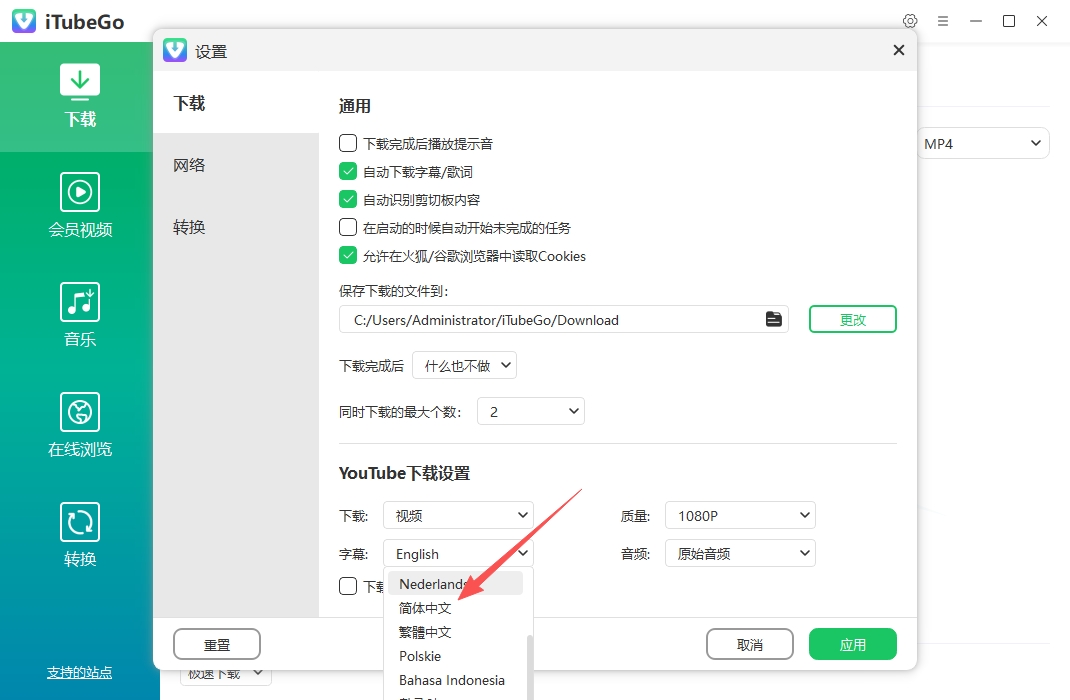Close the 设置 dialog

(899, 50)
